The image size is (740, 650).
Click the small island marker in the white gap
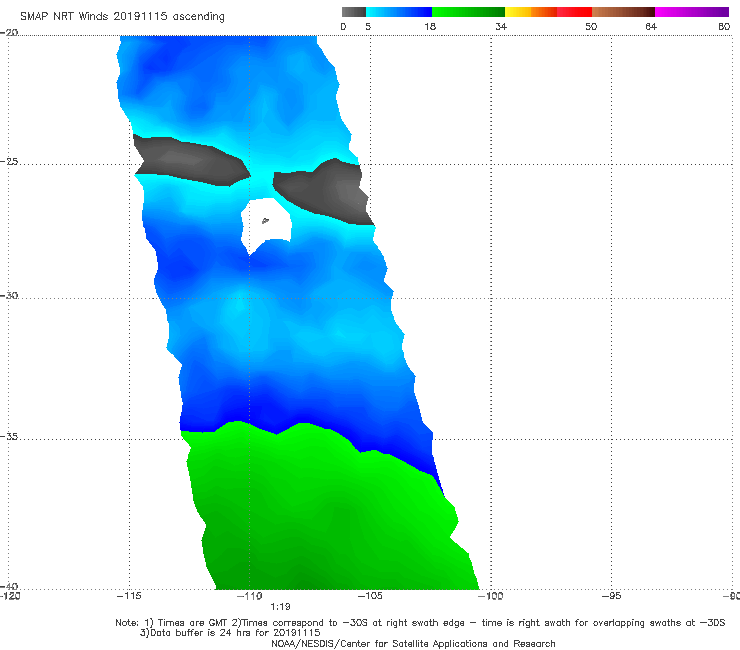pyautogui.click(x=265, y=220)
